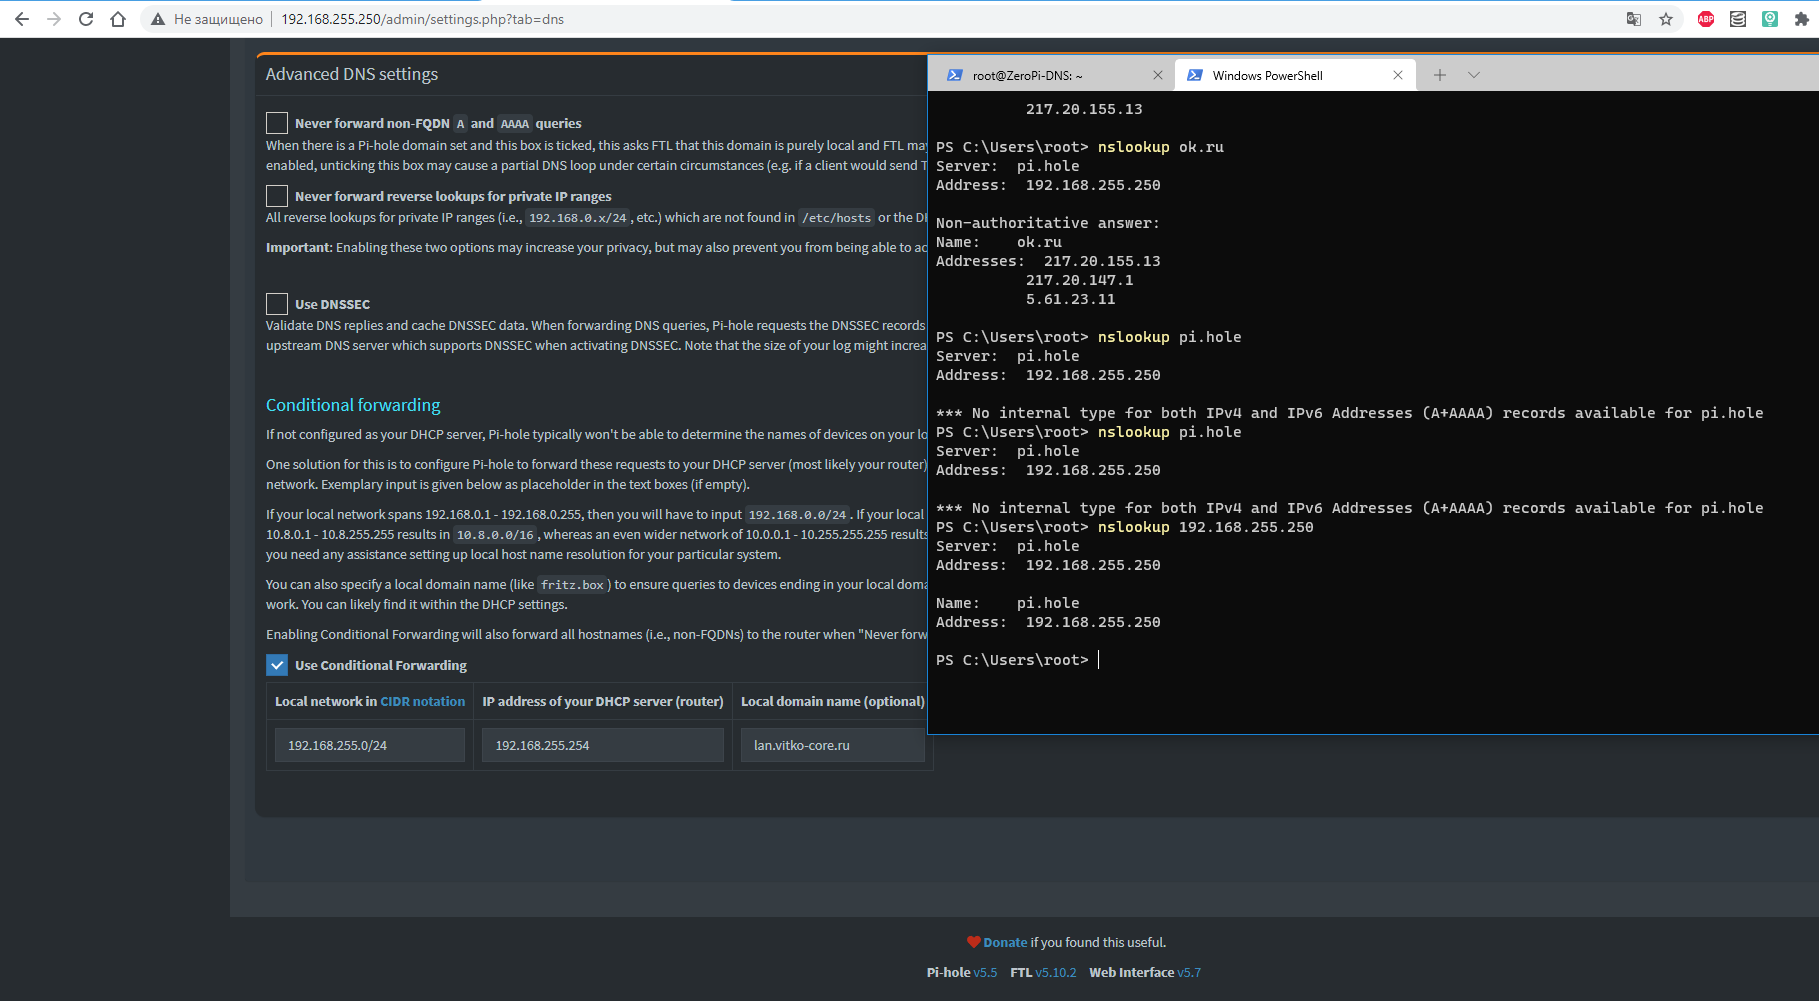This screenshot has width=1819, height=1001.
Task: Click the Advanced DNS settings title
Action: [x=352, y=74]
